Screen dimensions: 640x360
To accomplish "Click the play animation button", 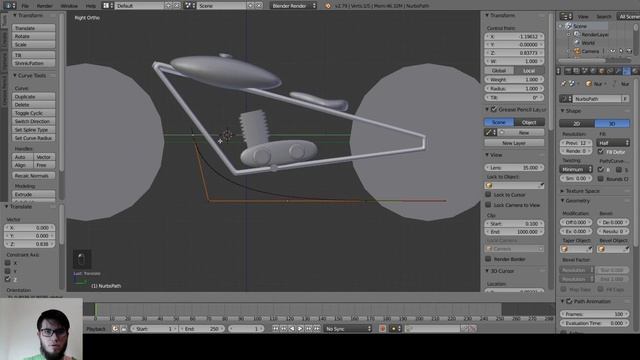I will 300,329.
